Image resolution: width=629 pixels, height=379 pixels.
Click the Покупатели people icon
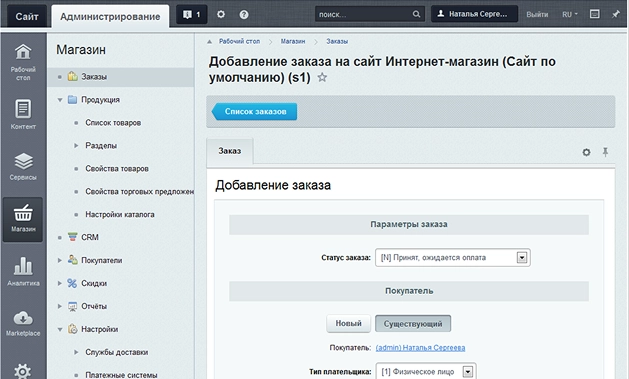click(73, 259)
